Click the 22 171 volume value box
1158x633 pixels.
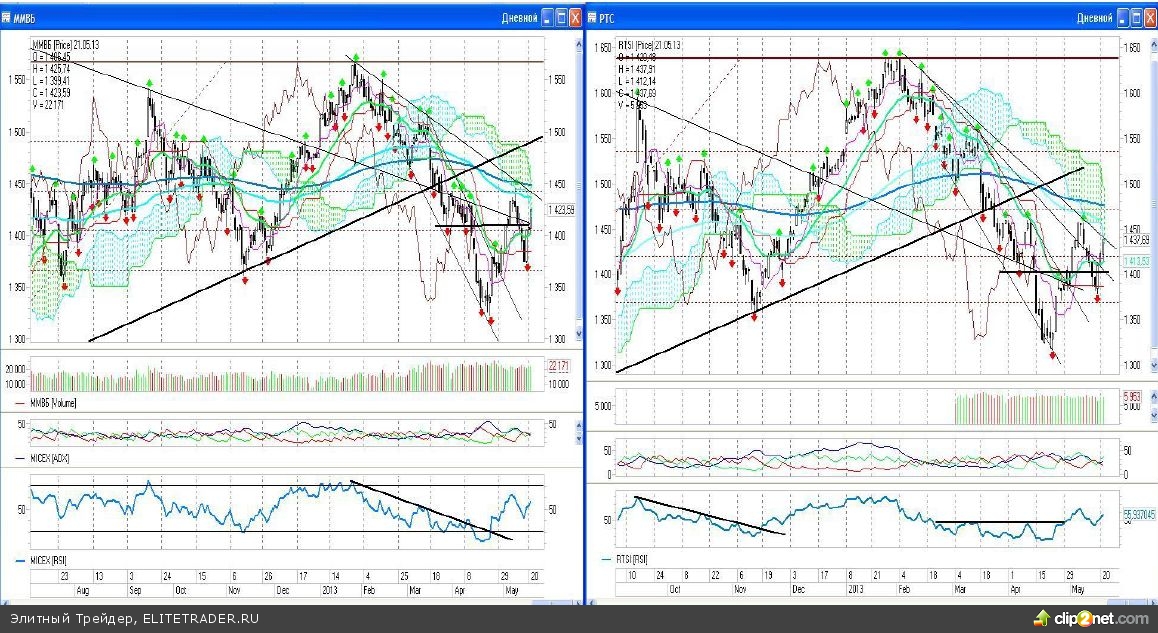pos(557,365)
